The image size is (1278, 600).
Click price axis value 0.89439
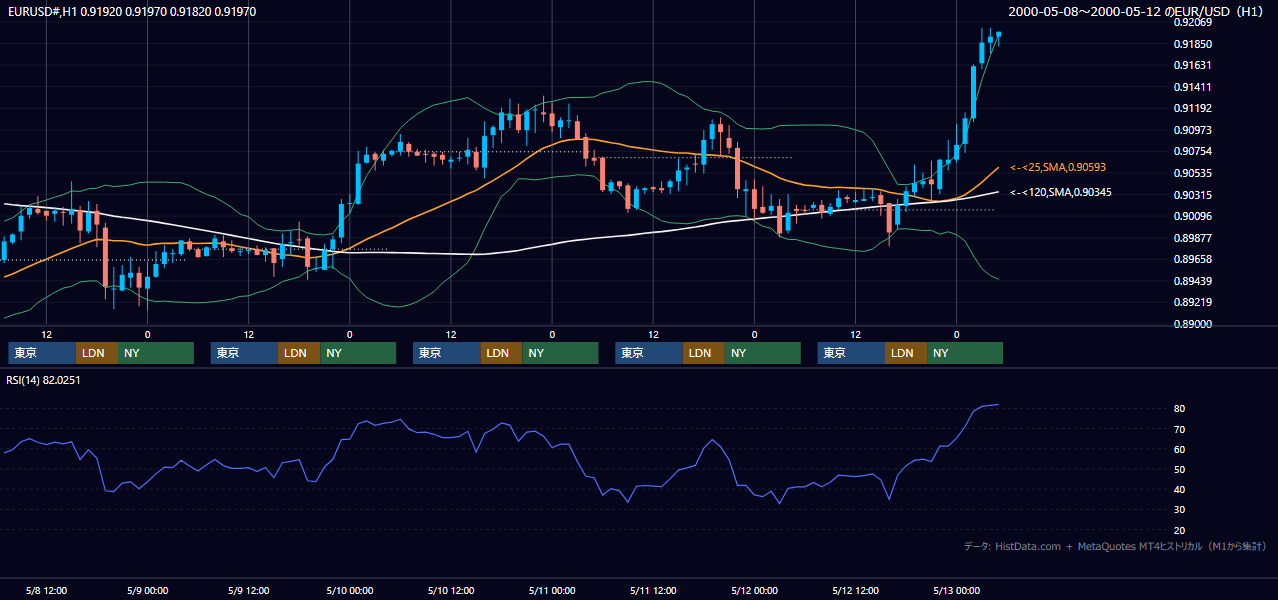click(x=1193, y=281)
